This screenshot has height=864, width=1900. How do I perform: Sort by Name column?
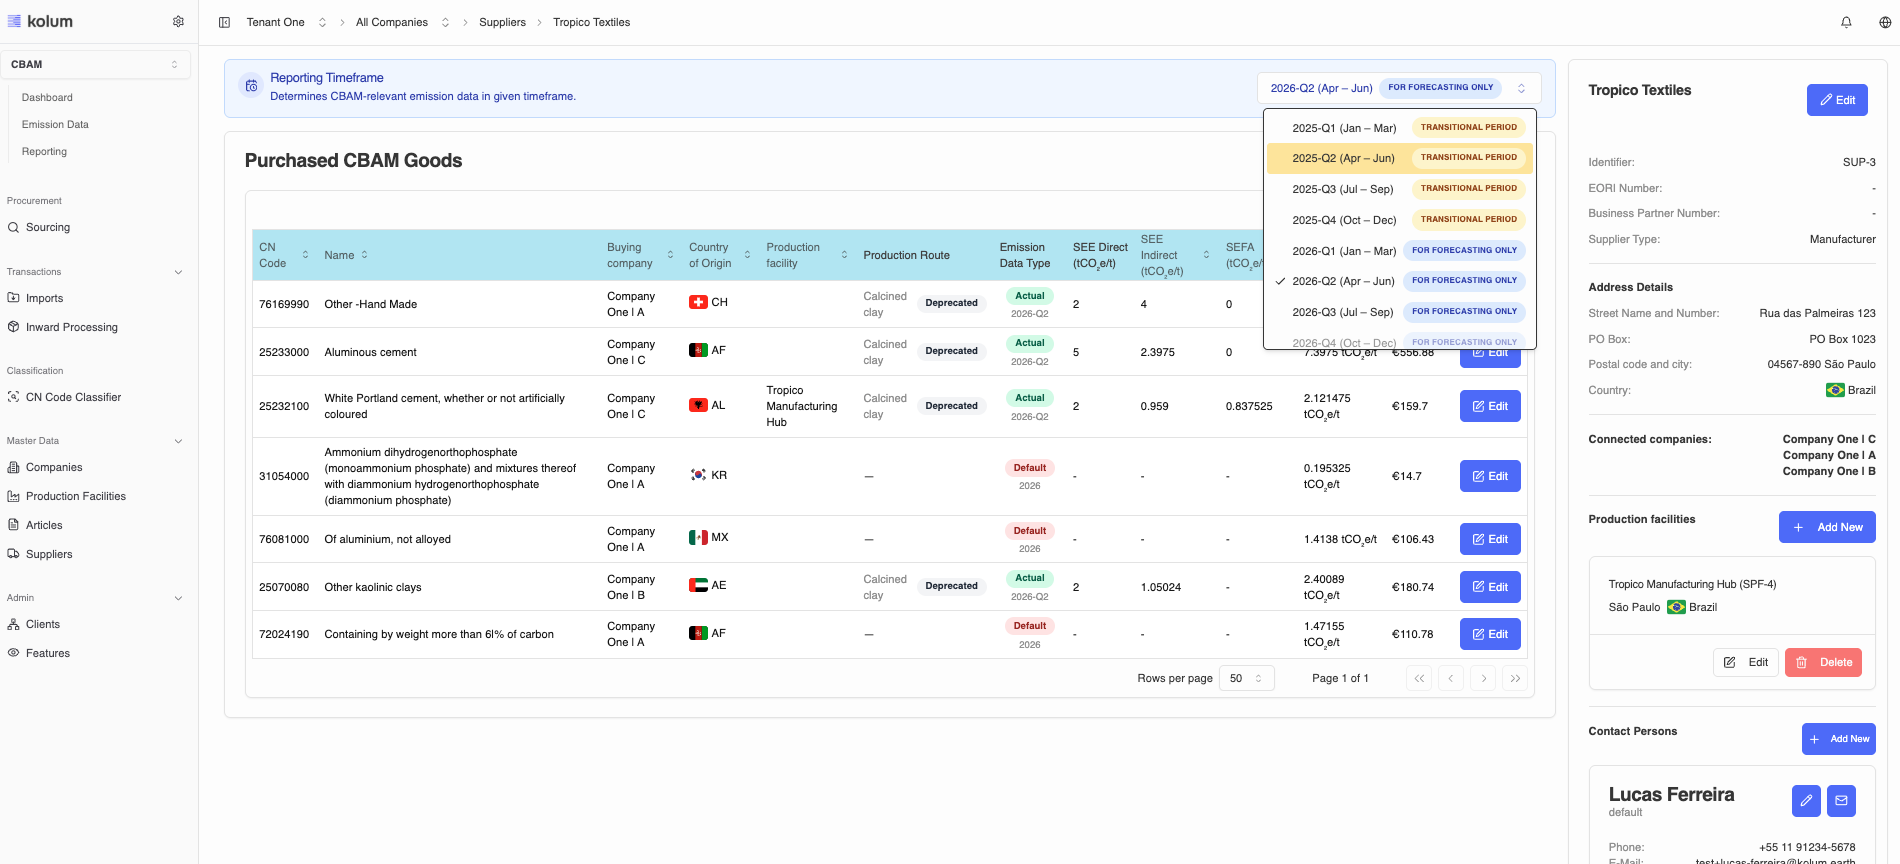pyautogui.click(x=365, y=255)
